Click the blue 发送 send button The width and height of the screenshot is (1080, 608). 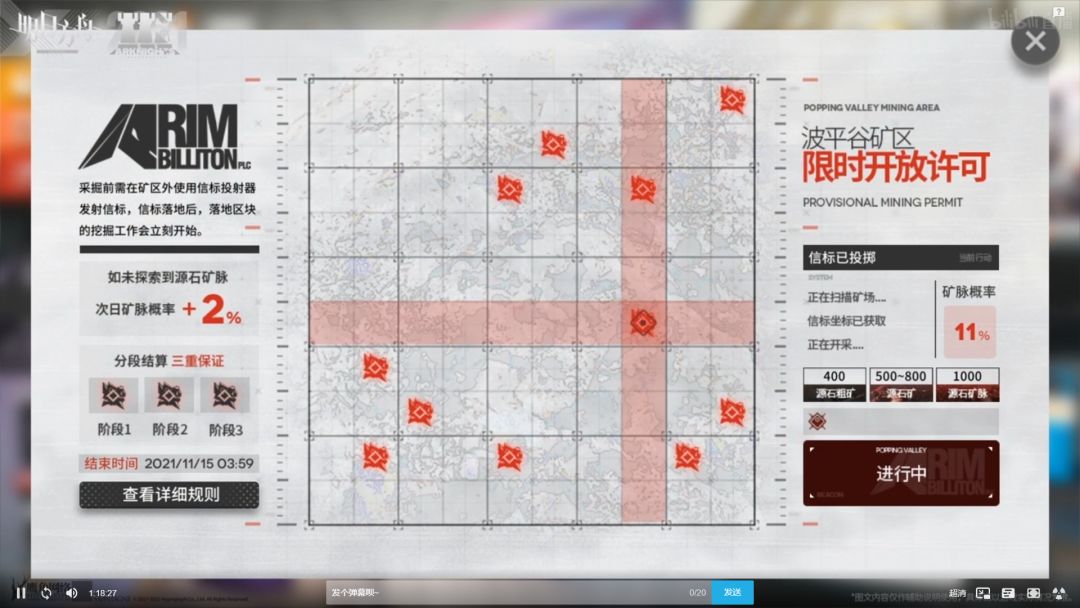tap(732, 592)
